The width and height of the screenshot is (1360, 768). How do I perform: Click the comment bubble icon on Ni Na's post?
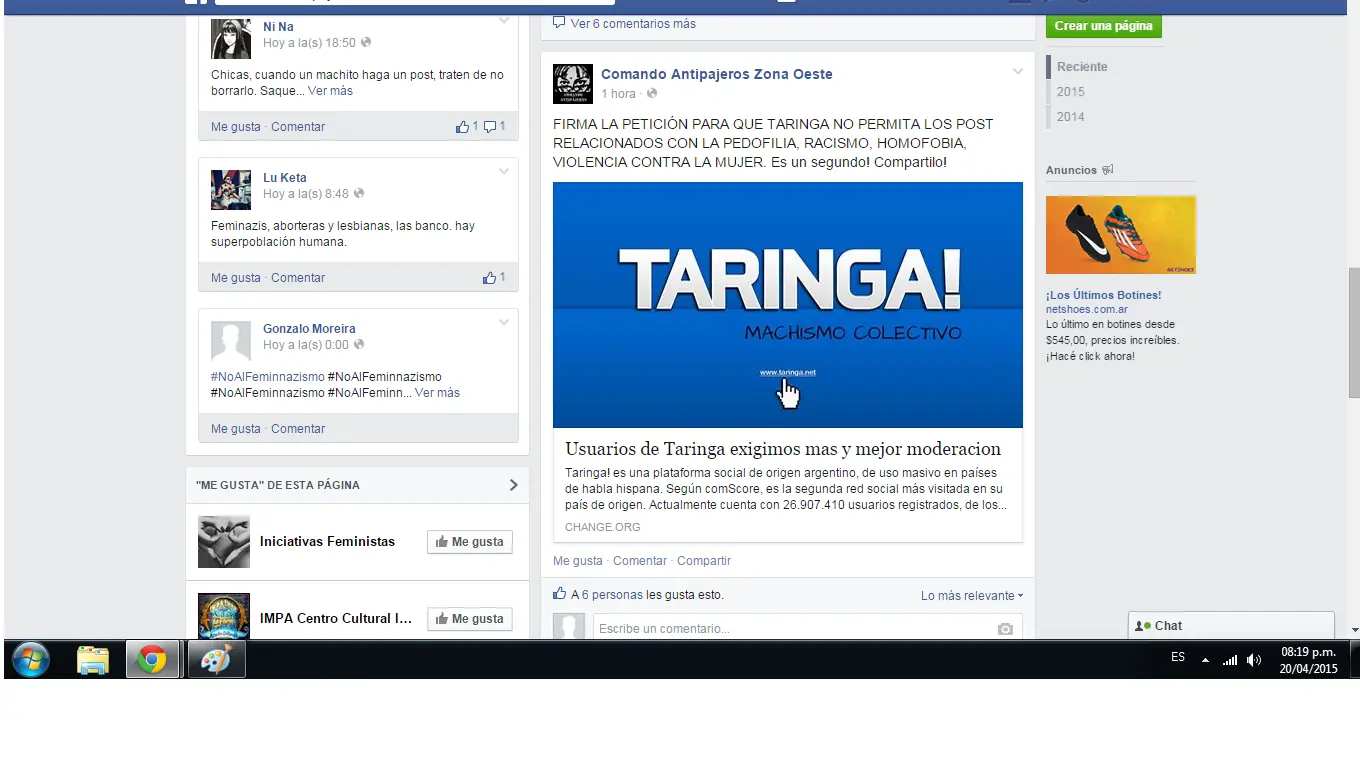click(490, 127)
